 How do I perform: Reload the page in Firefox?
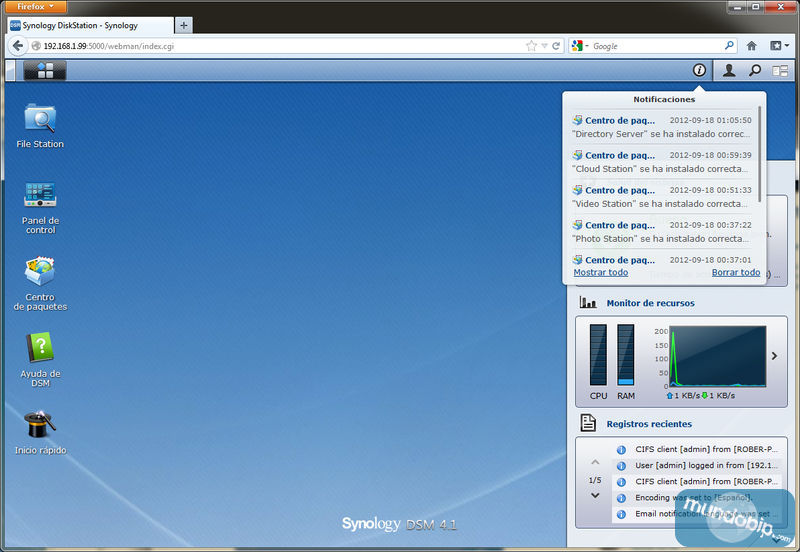coord(556,46)
